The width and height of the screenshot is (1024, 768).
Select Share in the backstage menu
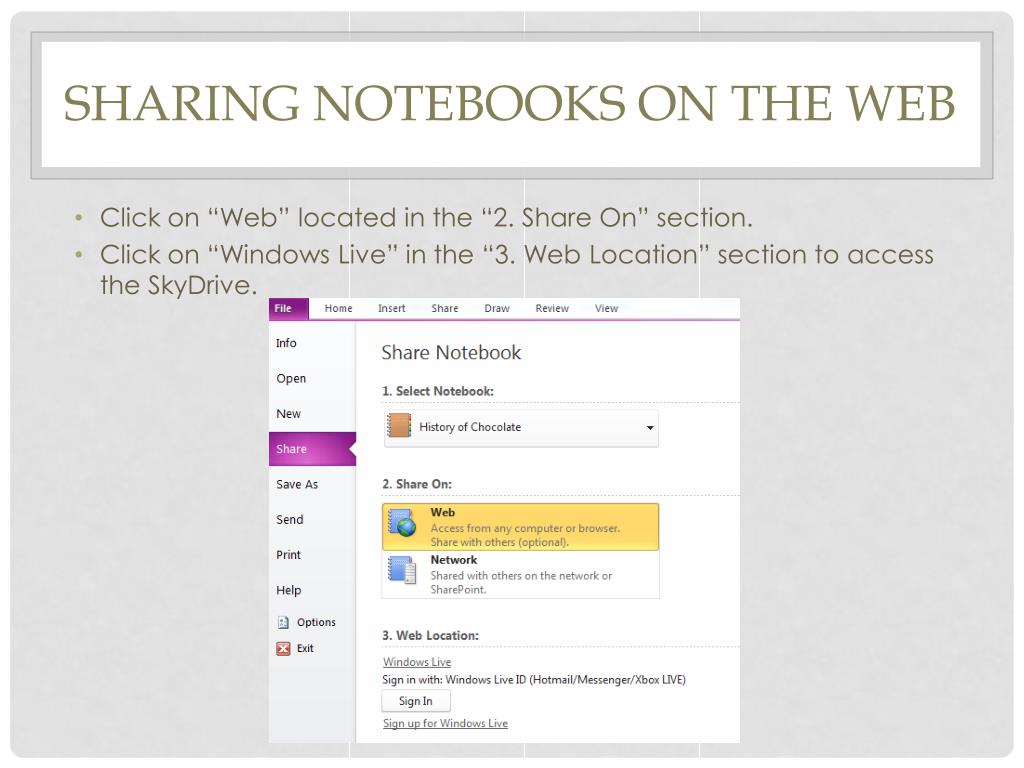click(x=312, y=449)
